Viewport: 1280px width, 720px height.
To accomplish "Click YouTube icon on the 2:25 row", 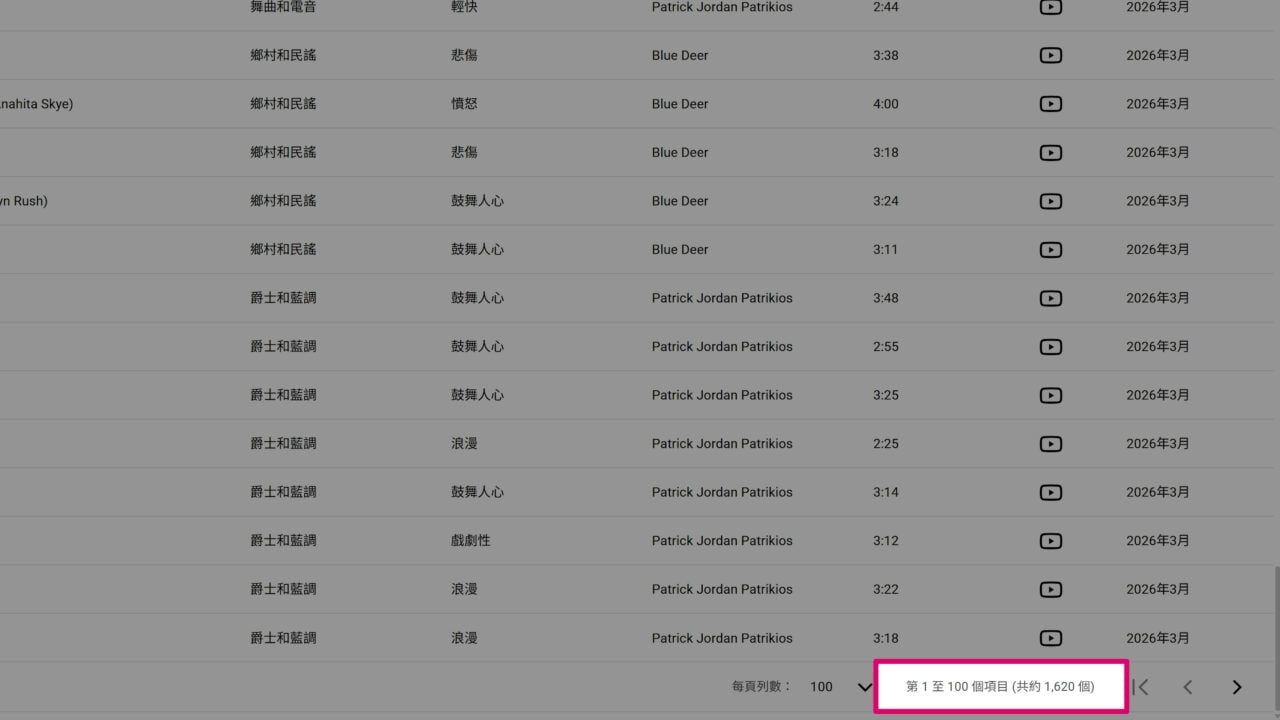I will [x=1050, y=444].
